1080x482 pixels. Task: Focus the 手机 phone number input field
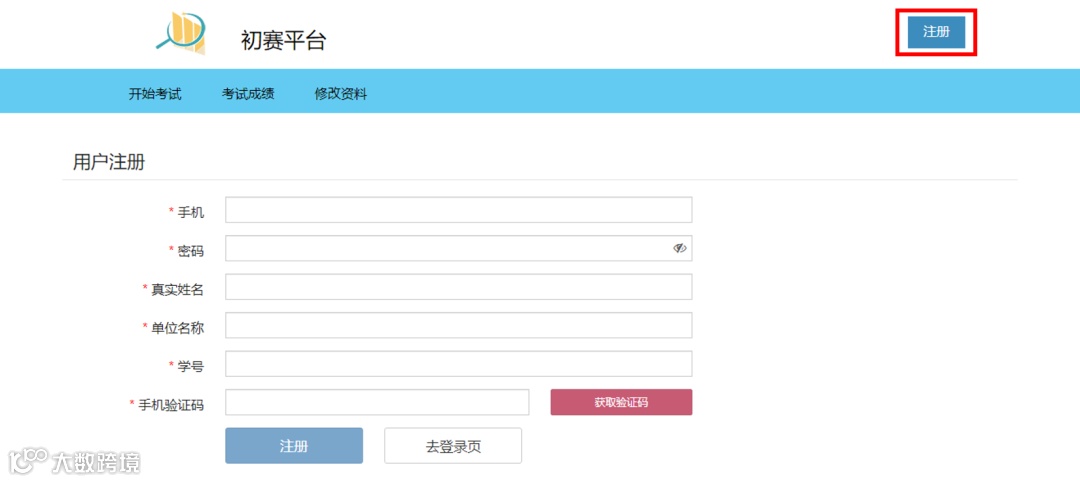coord(459,210)
